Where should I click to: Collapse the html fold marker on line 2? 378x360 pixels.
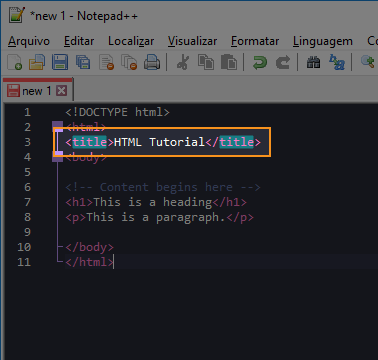[57, 127]
